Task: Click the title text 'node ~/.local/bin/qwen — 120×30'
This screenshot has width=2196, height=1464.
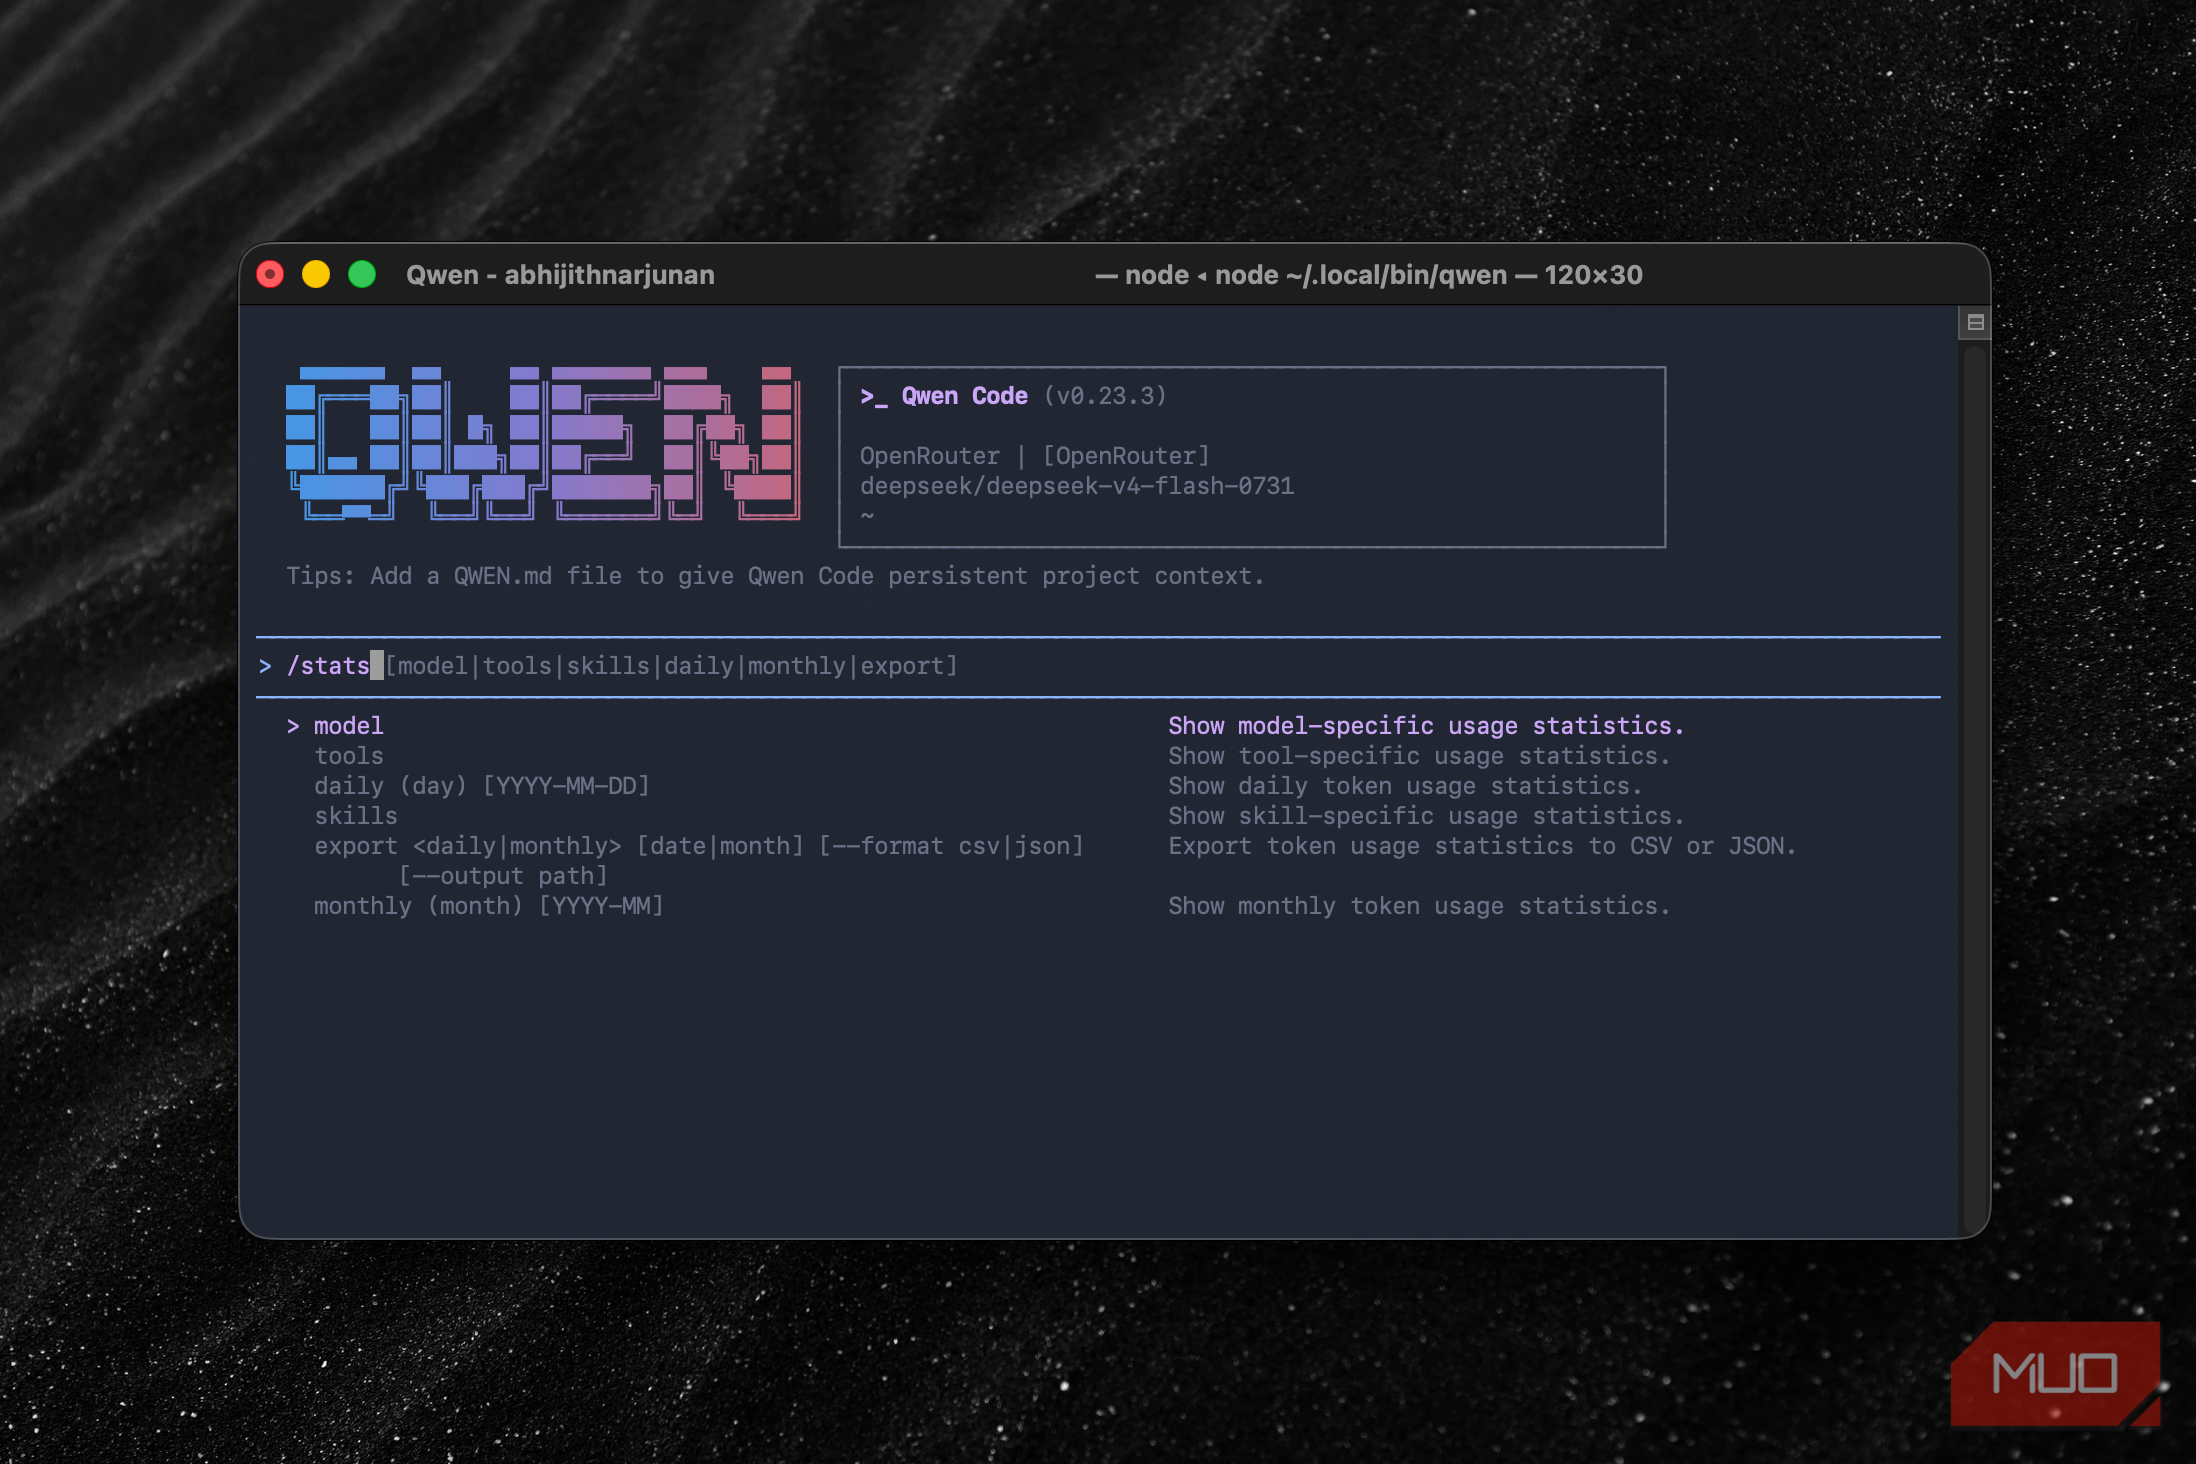Action: [x=1429, y=275]
